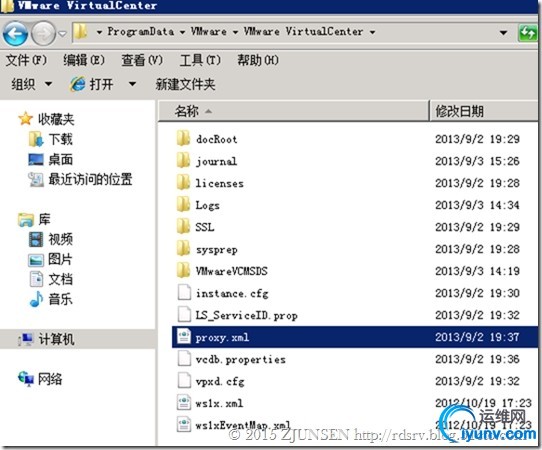Select the vpxd.cfg file
Image resolution: width=542 pixels, height=450 pixels.
[x=220, y=382]
